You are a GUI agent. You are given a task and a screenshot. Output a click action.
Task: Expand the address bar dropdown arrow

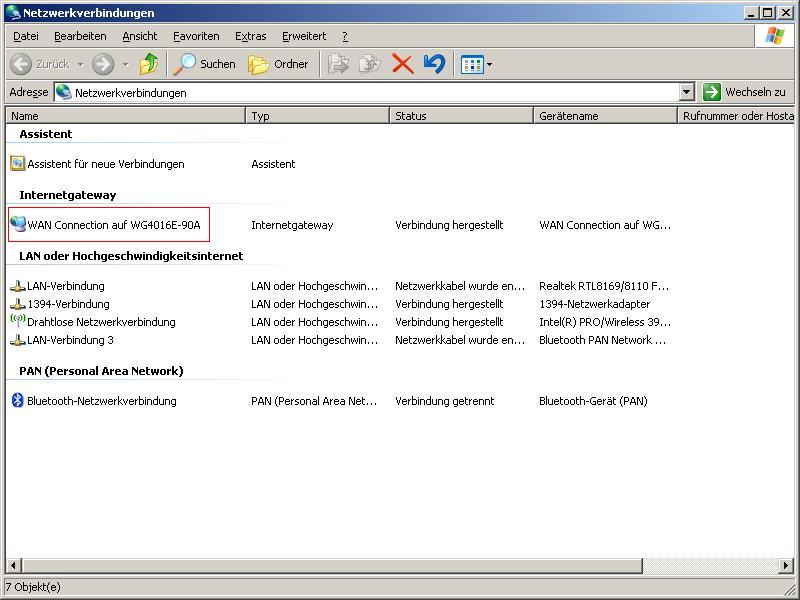click(x=686, y=92)
